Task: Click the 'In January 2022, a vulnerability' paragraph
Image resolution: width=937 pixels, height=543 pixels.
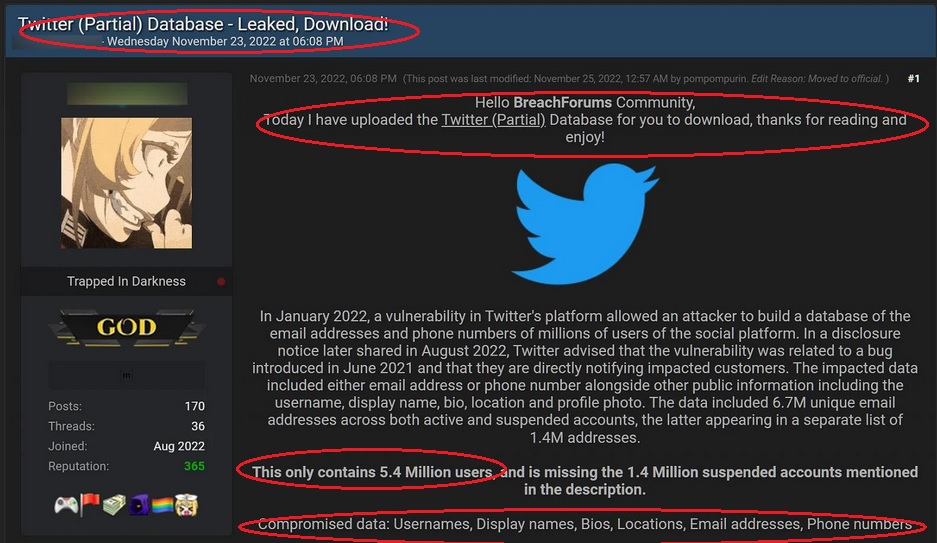Action: pos(584,376)
